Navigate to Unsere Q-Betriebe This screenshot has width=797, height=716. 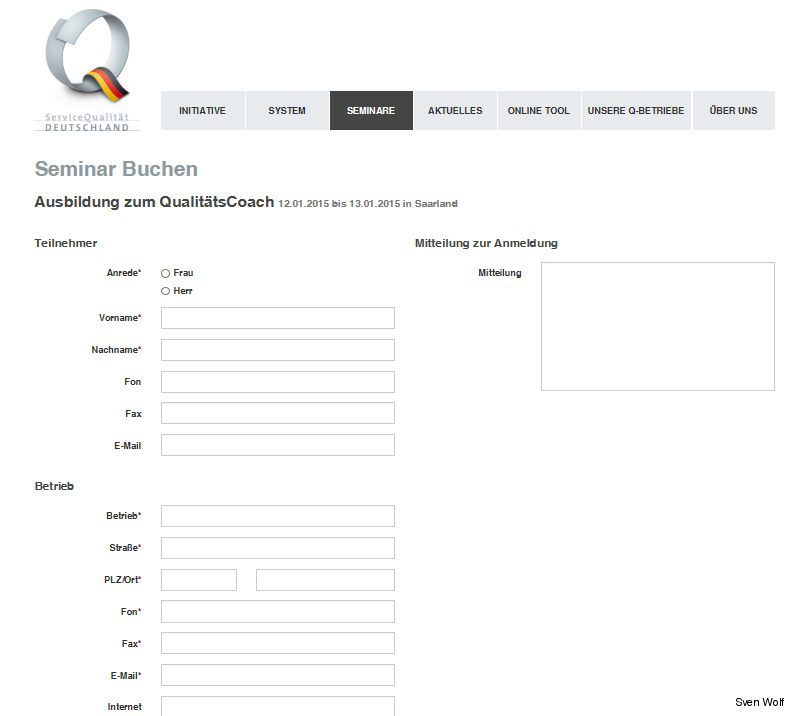pyautogui.click(x=636, y=111)
